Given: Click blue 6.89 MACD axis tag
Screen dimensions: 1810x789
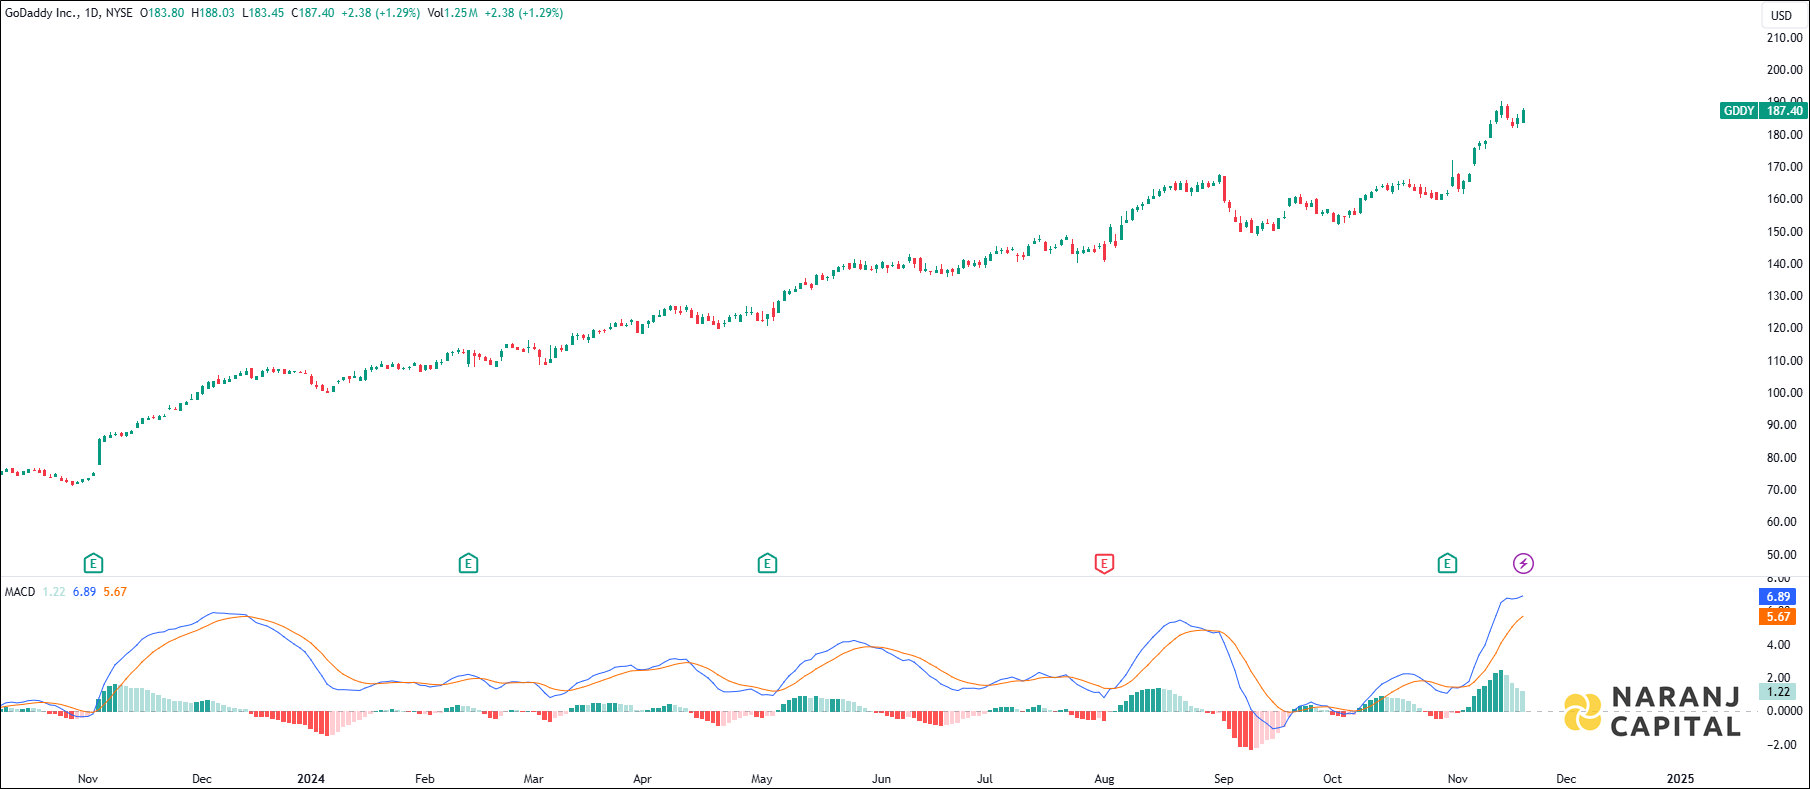Looking at the screenshot, I should point(1778,597).
